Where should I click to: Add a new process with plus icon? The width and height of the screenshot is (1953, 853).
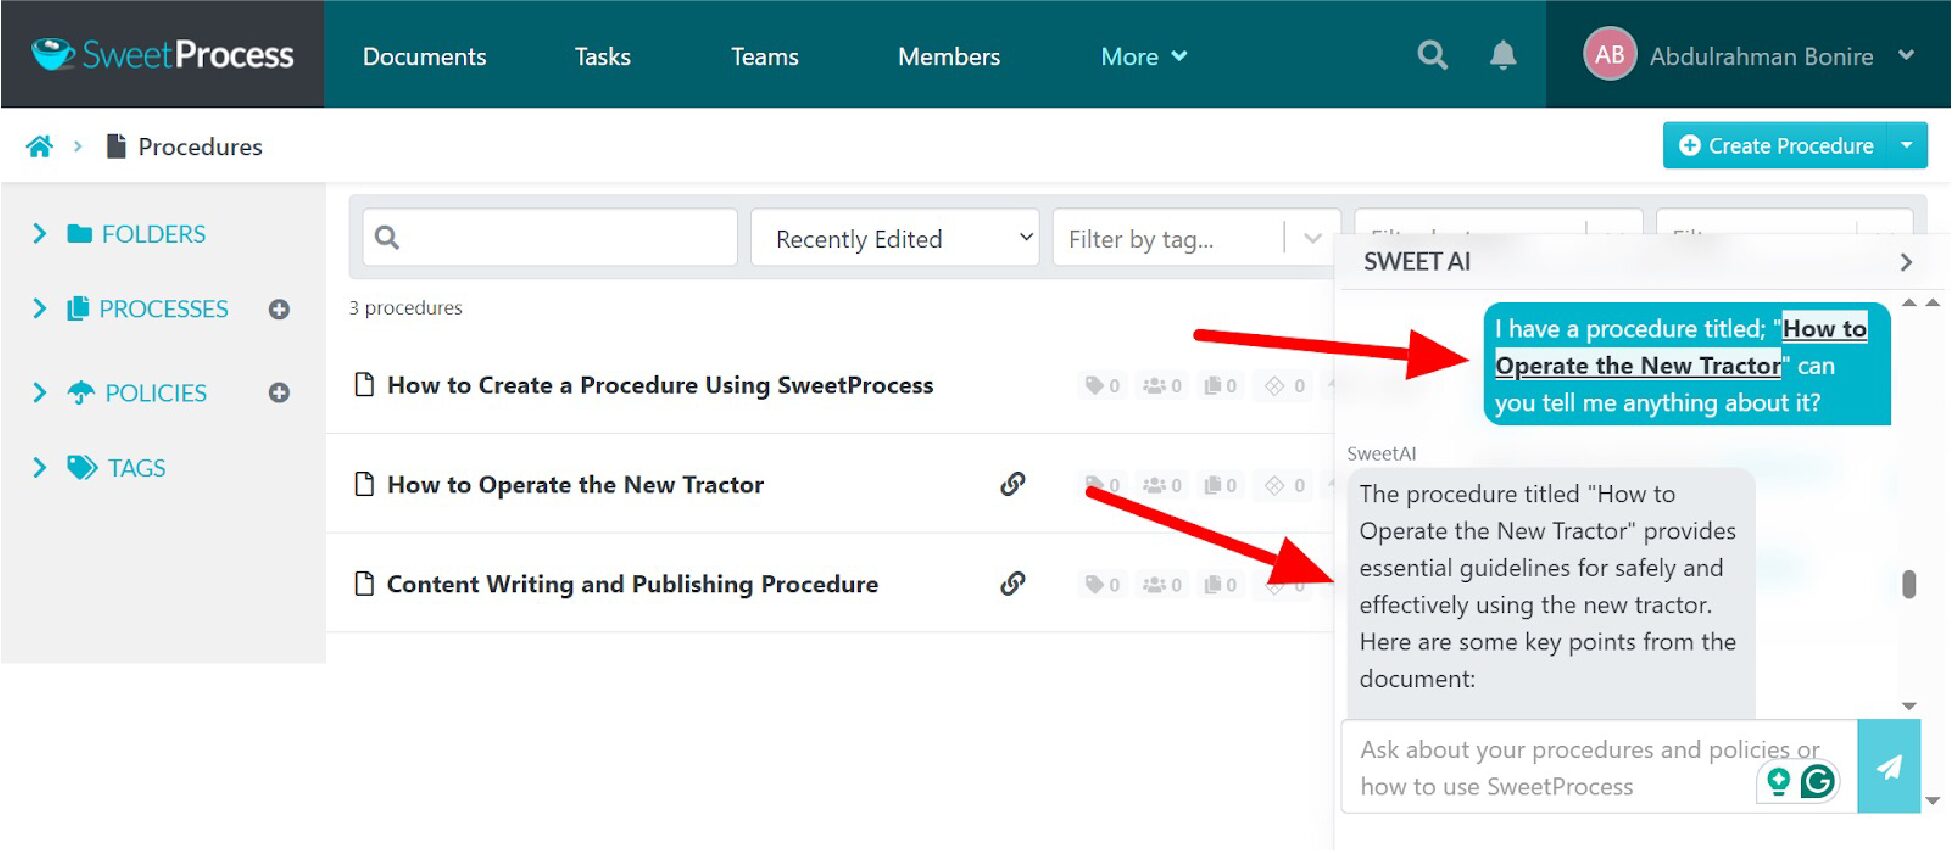[x=279, y=310]
